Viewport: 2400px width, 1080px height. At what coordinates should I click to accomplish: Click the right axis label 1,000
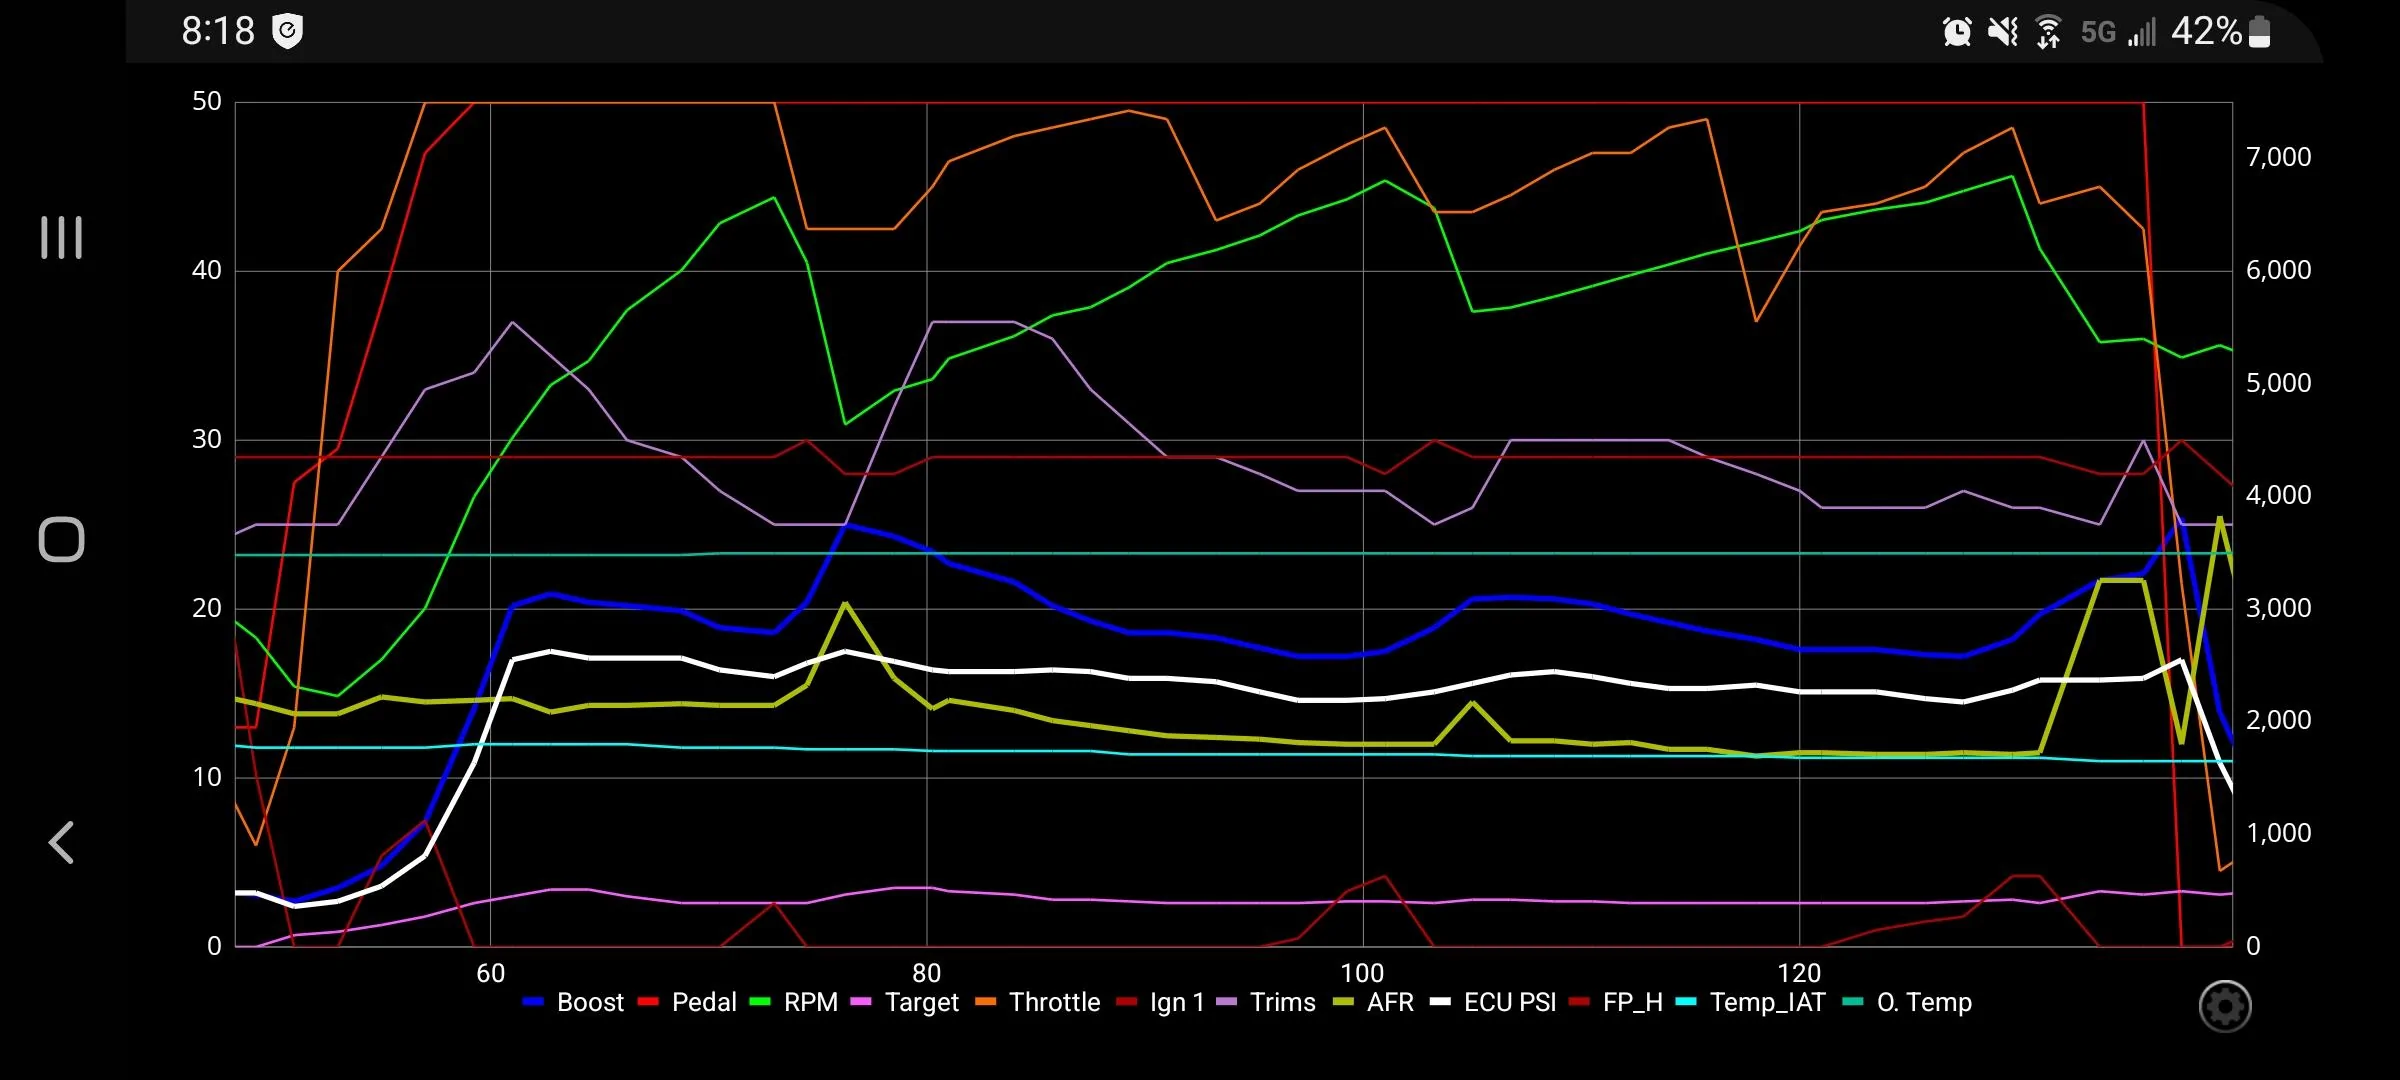2279,833
